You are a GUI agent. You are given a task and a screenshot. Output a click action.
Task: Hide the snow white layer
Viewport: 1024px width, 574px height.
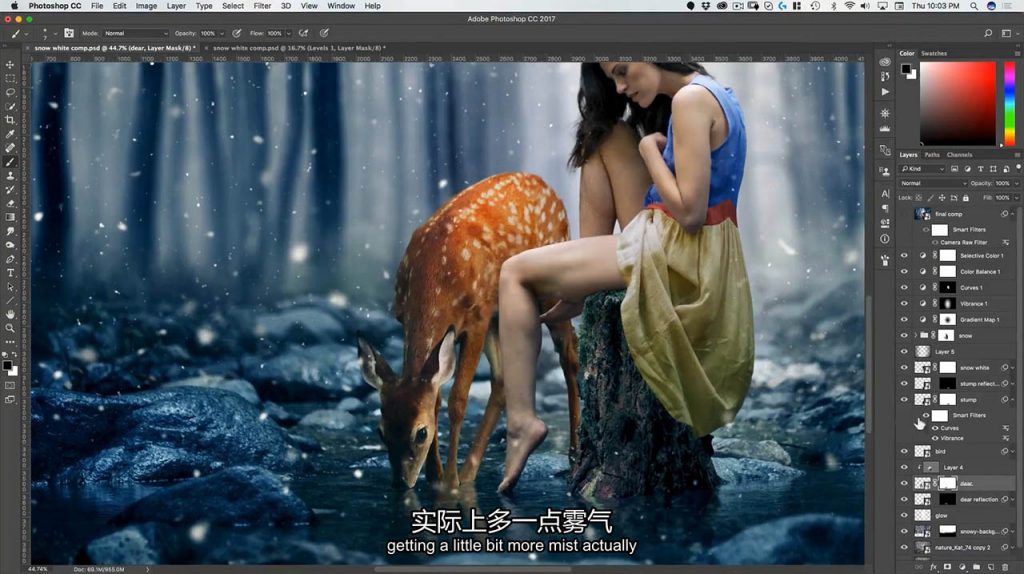[904, 367]
